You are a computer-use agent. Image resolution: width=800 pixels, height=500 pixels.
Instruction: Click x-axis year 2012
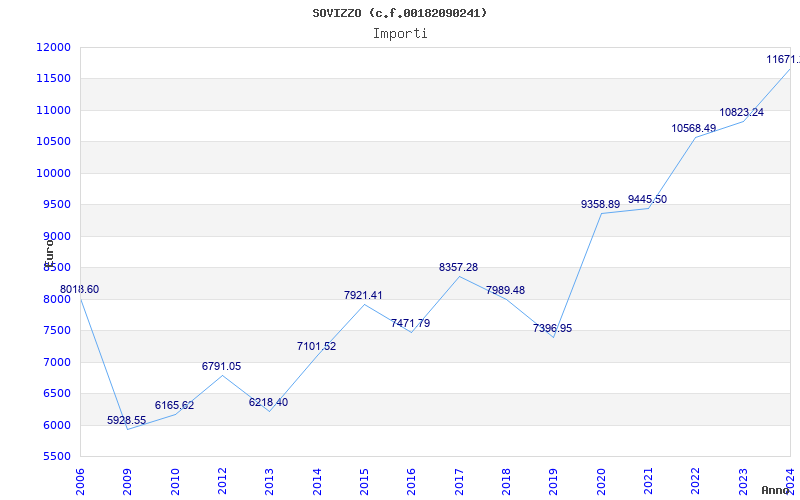tap(222, 482)
